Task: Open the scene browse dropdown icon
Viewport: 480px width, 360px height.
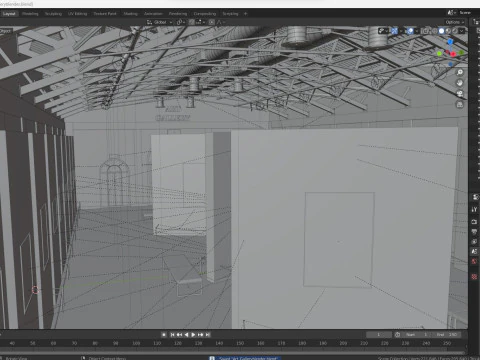Action: (451, 13)
